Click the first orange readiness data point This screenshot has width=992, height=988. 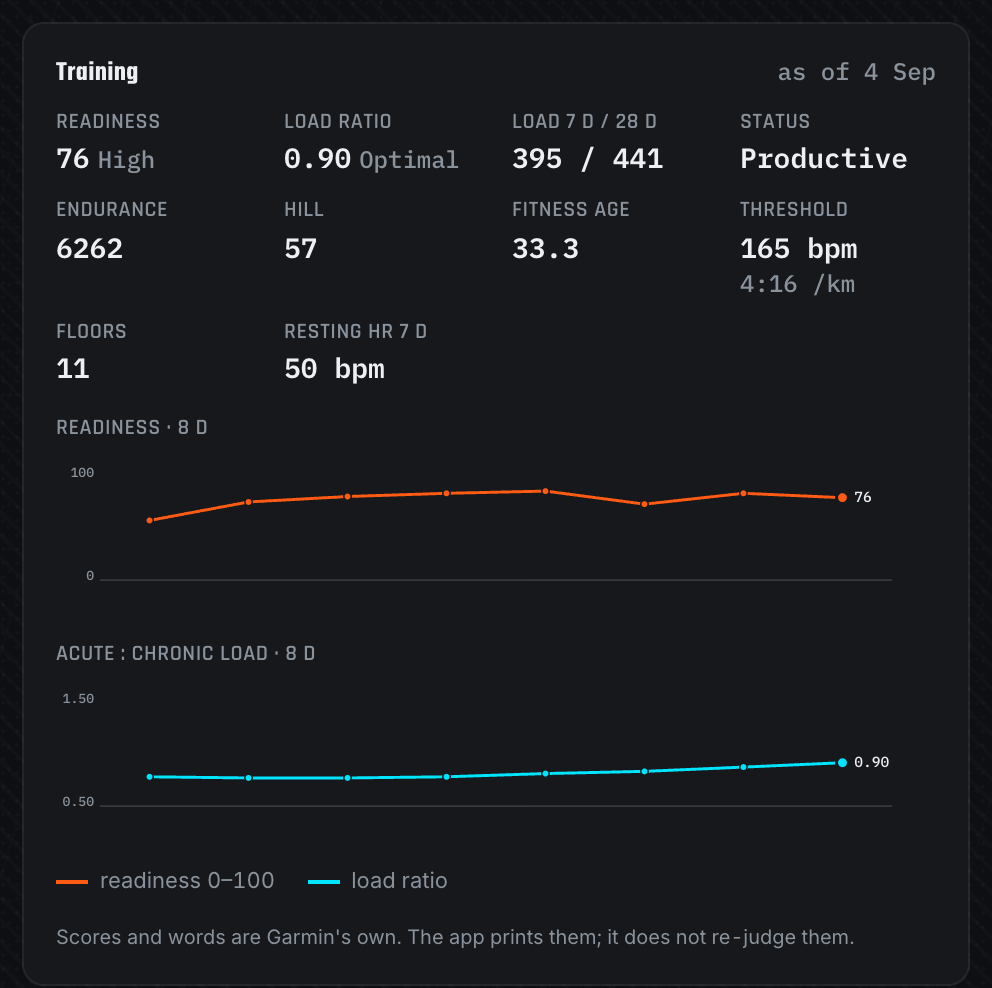(150, 521)
